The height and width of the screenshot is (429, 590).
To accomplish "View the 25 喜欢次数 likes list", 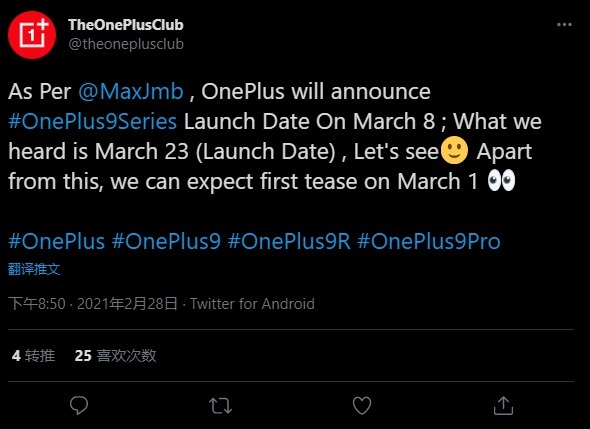I will click(x=115, y=356).
